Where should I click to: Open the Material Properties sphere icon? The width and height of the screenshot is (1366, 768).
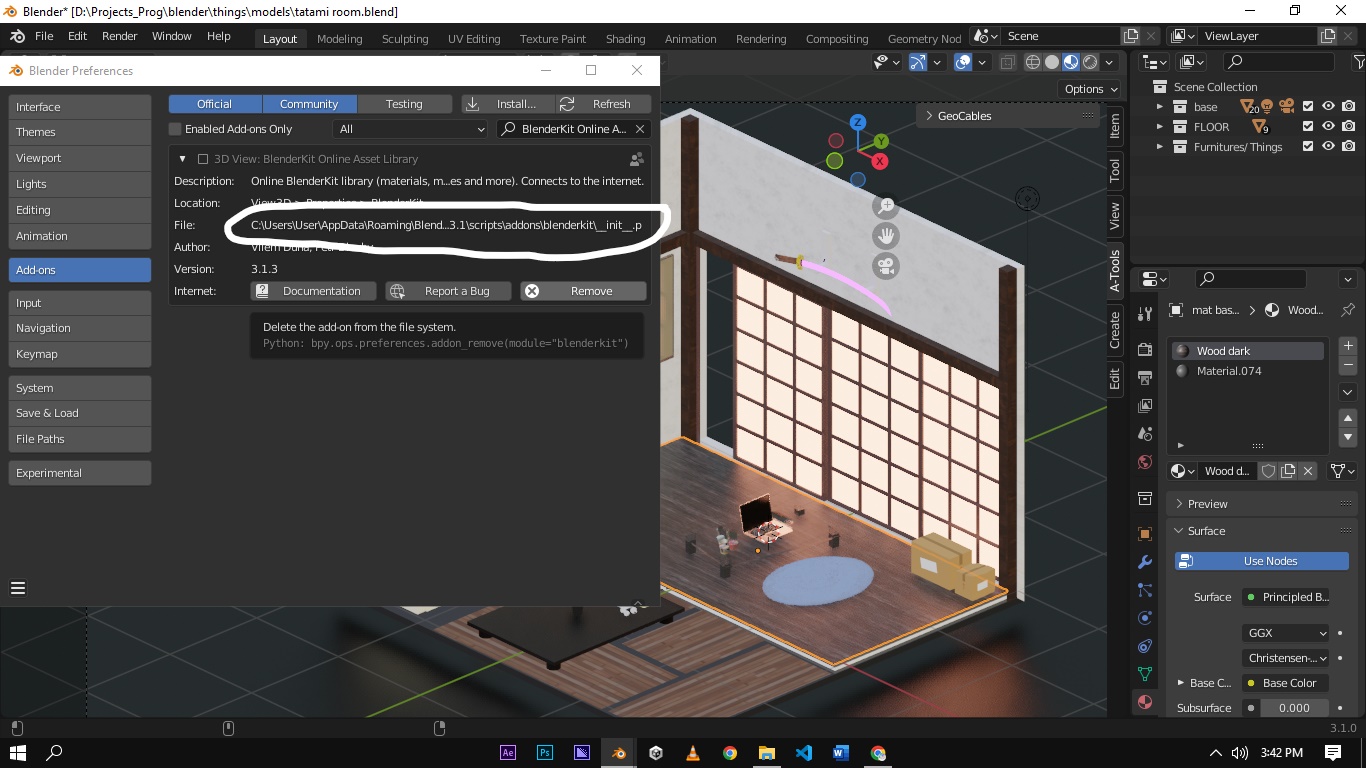click(1144, 703)
